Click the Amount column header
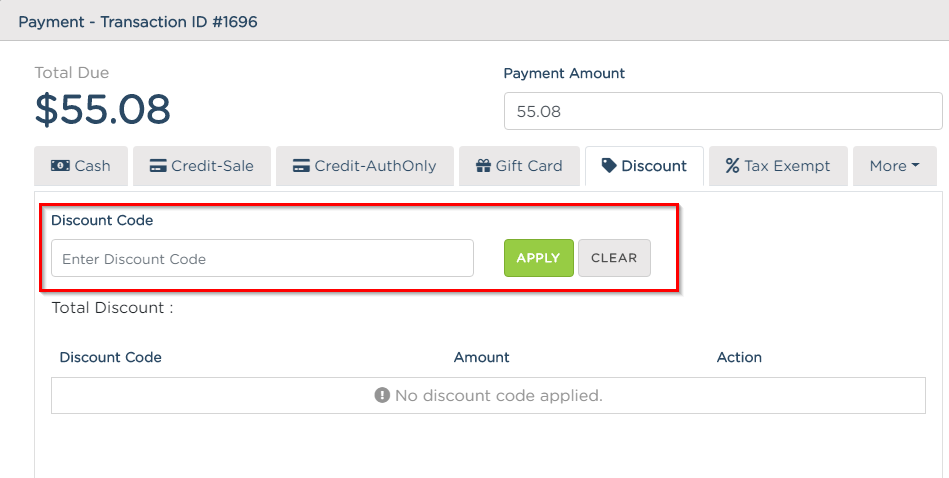The height and width of the screenshot is (478, 949). tap(482, 358)
